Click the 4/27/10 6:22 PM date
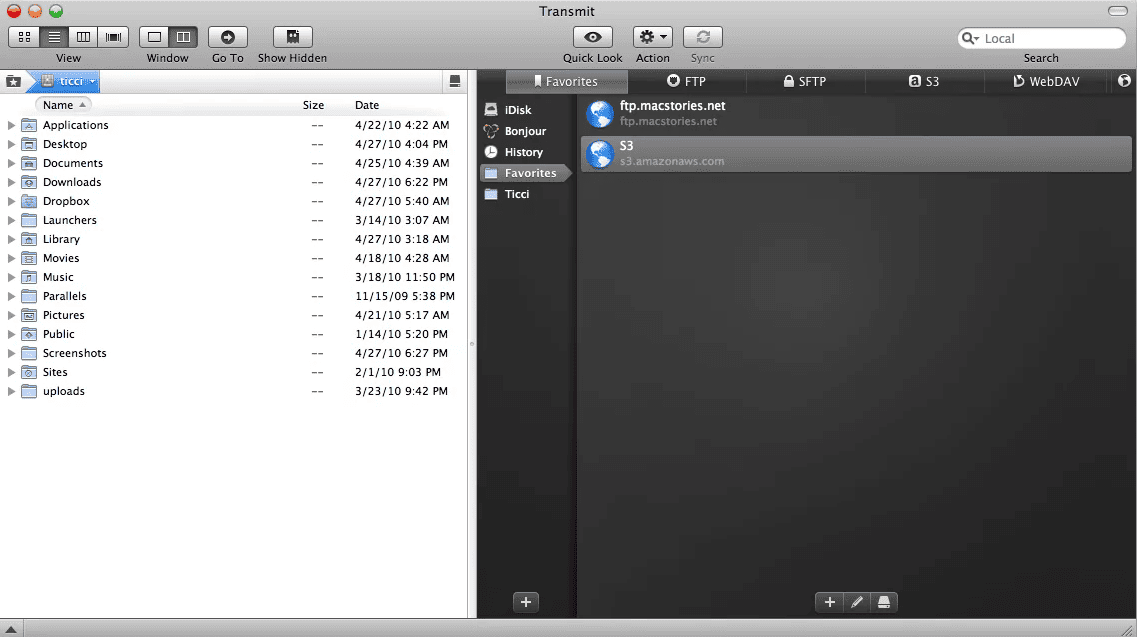The width and height of the screenshot is (1137, 637). [x=401, y=182]
